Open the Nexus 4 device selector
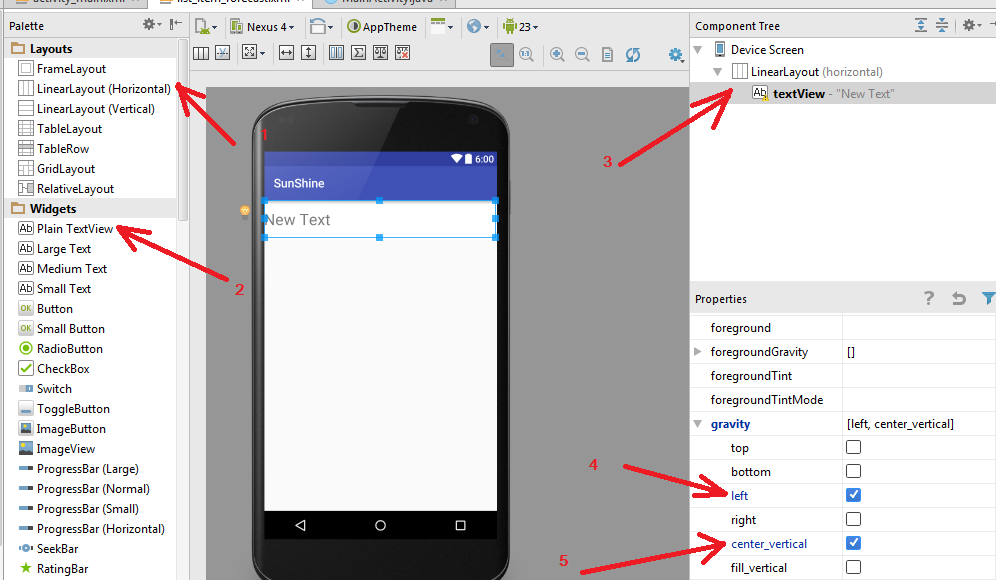 [x=262, y=27]
